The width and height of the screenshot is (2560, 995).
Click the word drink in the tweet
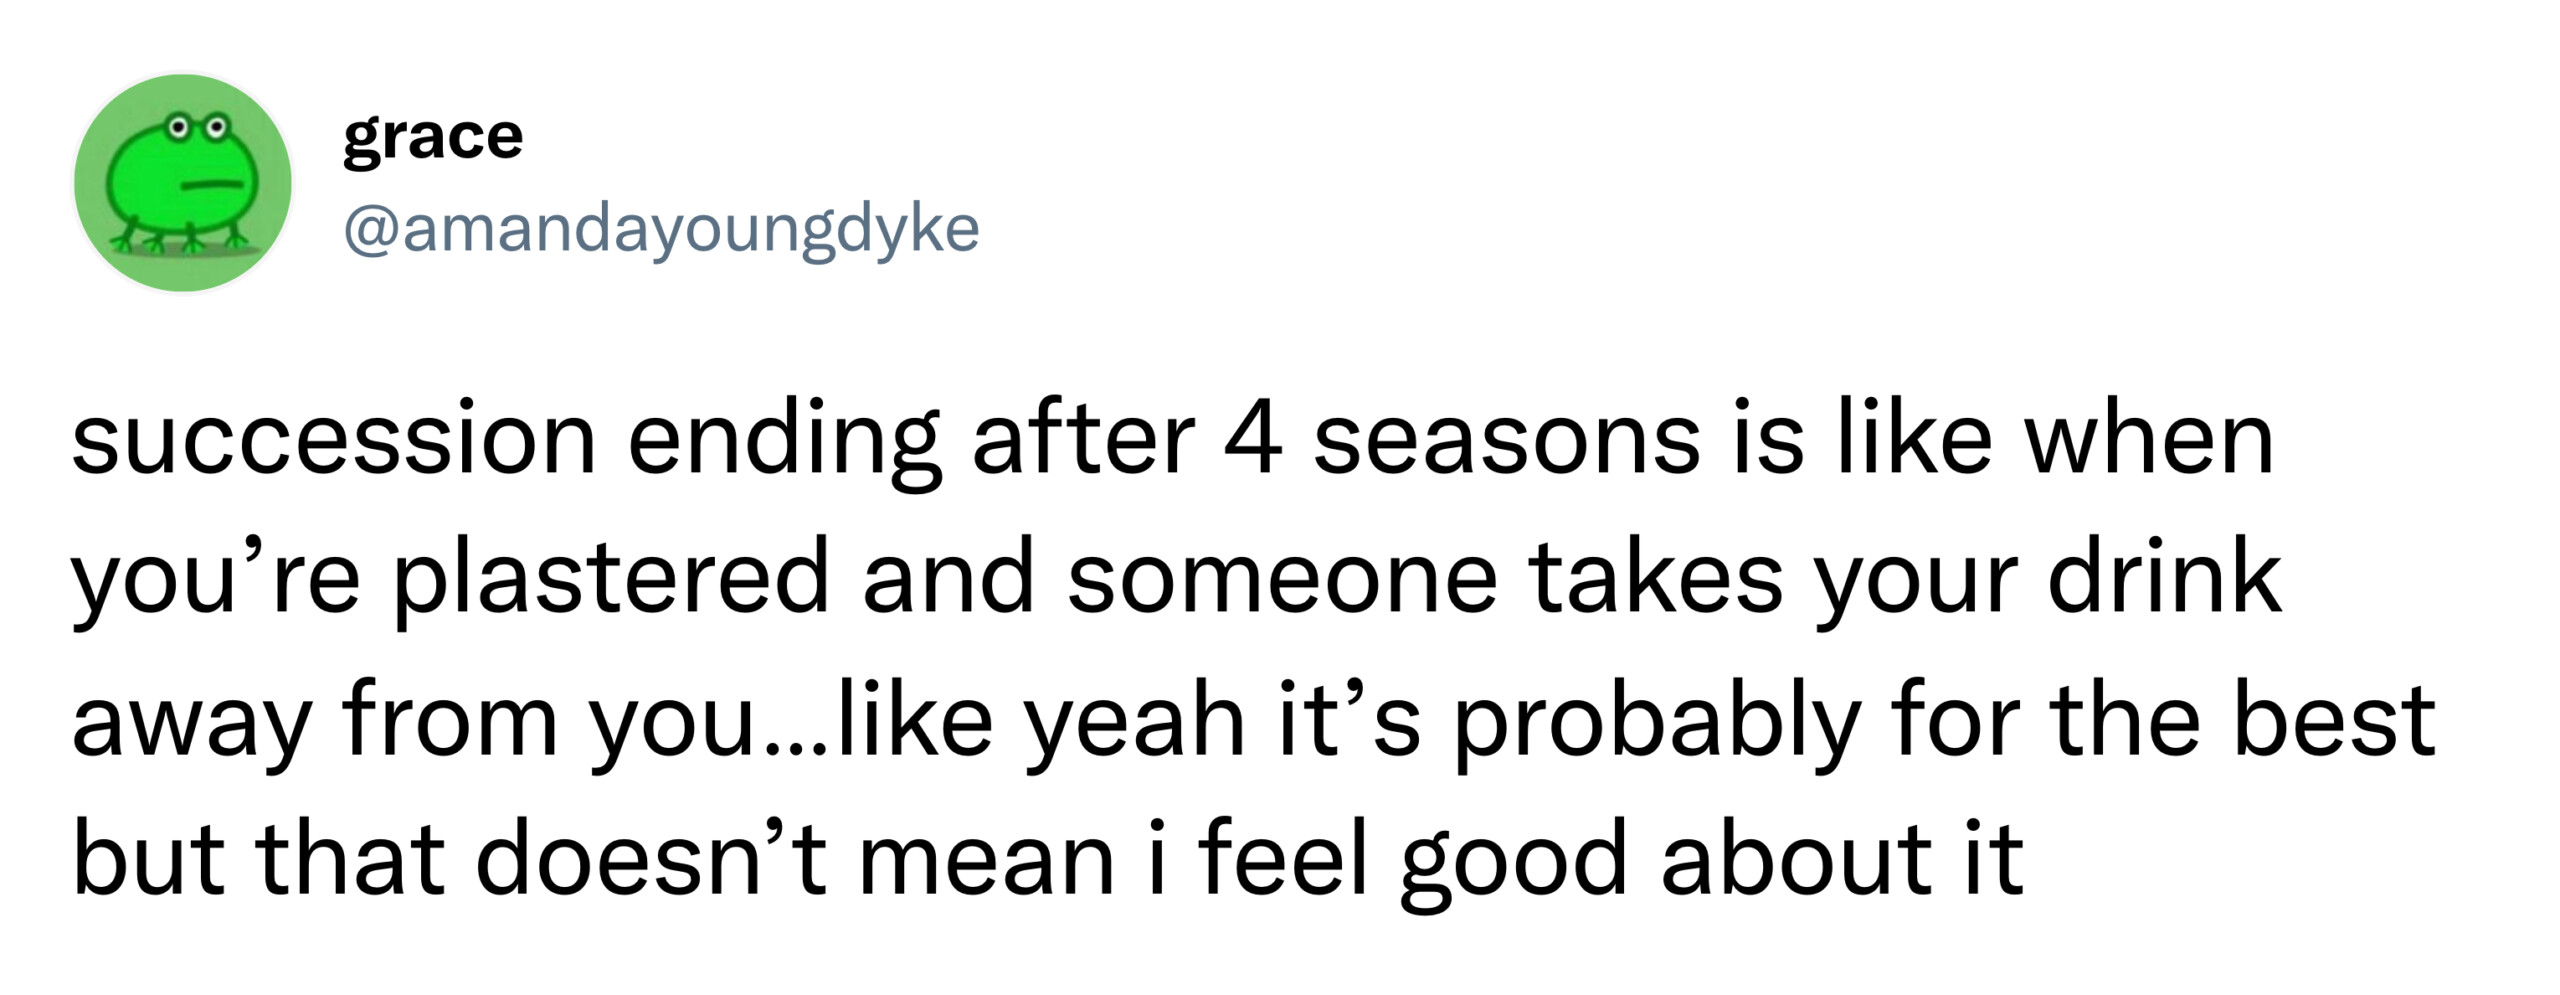(x=2165, y=578)
